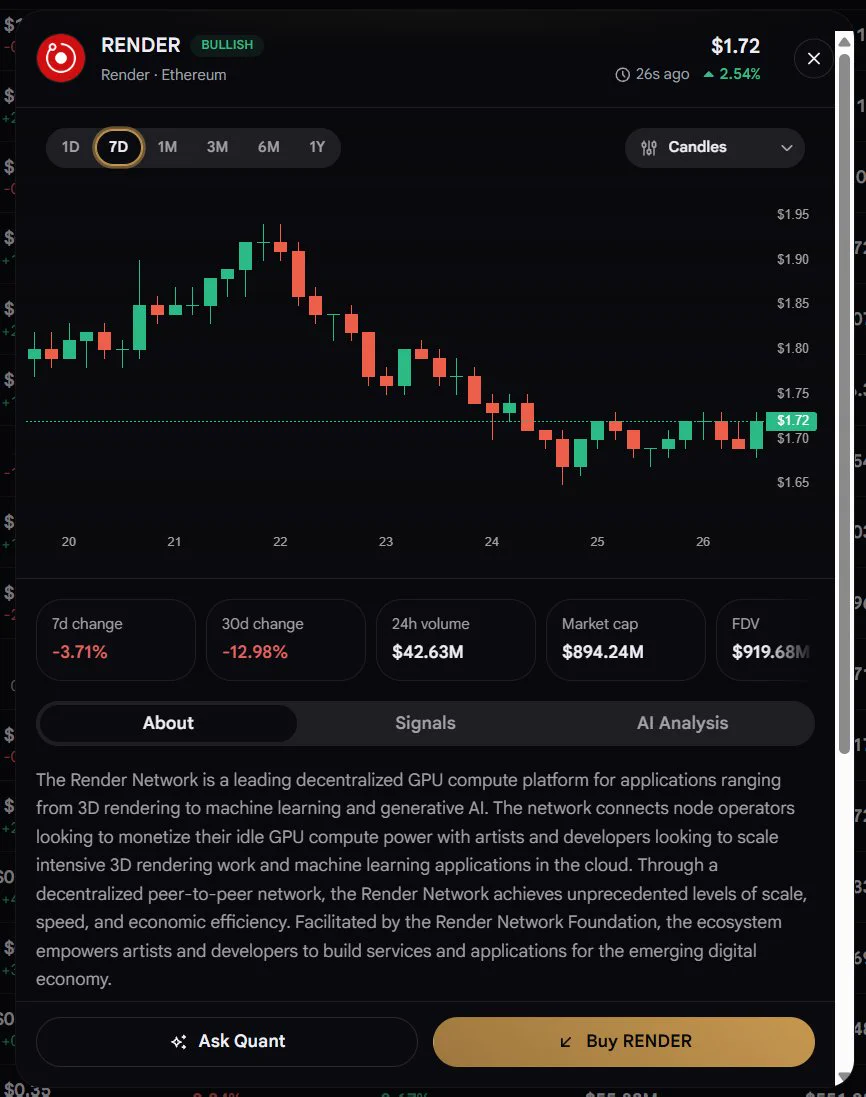
Task: Click the Buy RENDER button
Action: click(624, 1041)
